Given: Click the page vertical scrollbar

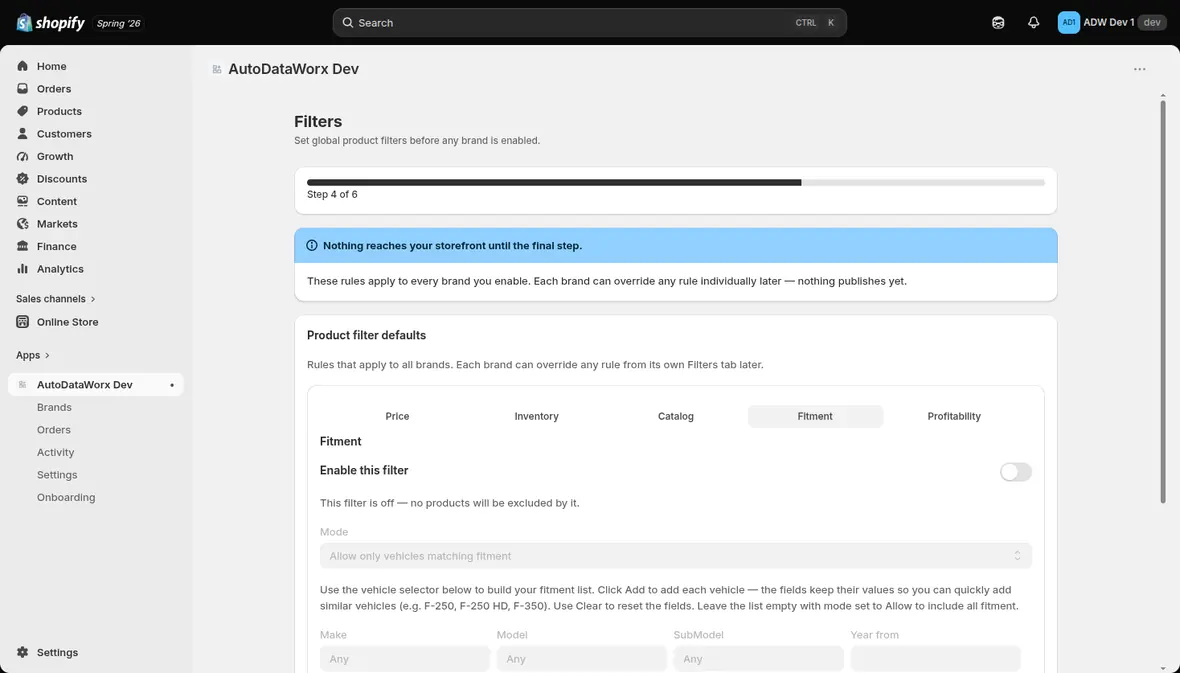Looking at the screenshot, I should click(x=1163, y=301).
